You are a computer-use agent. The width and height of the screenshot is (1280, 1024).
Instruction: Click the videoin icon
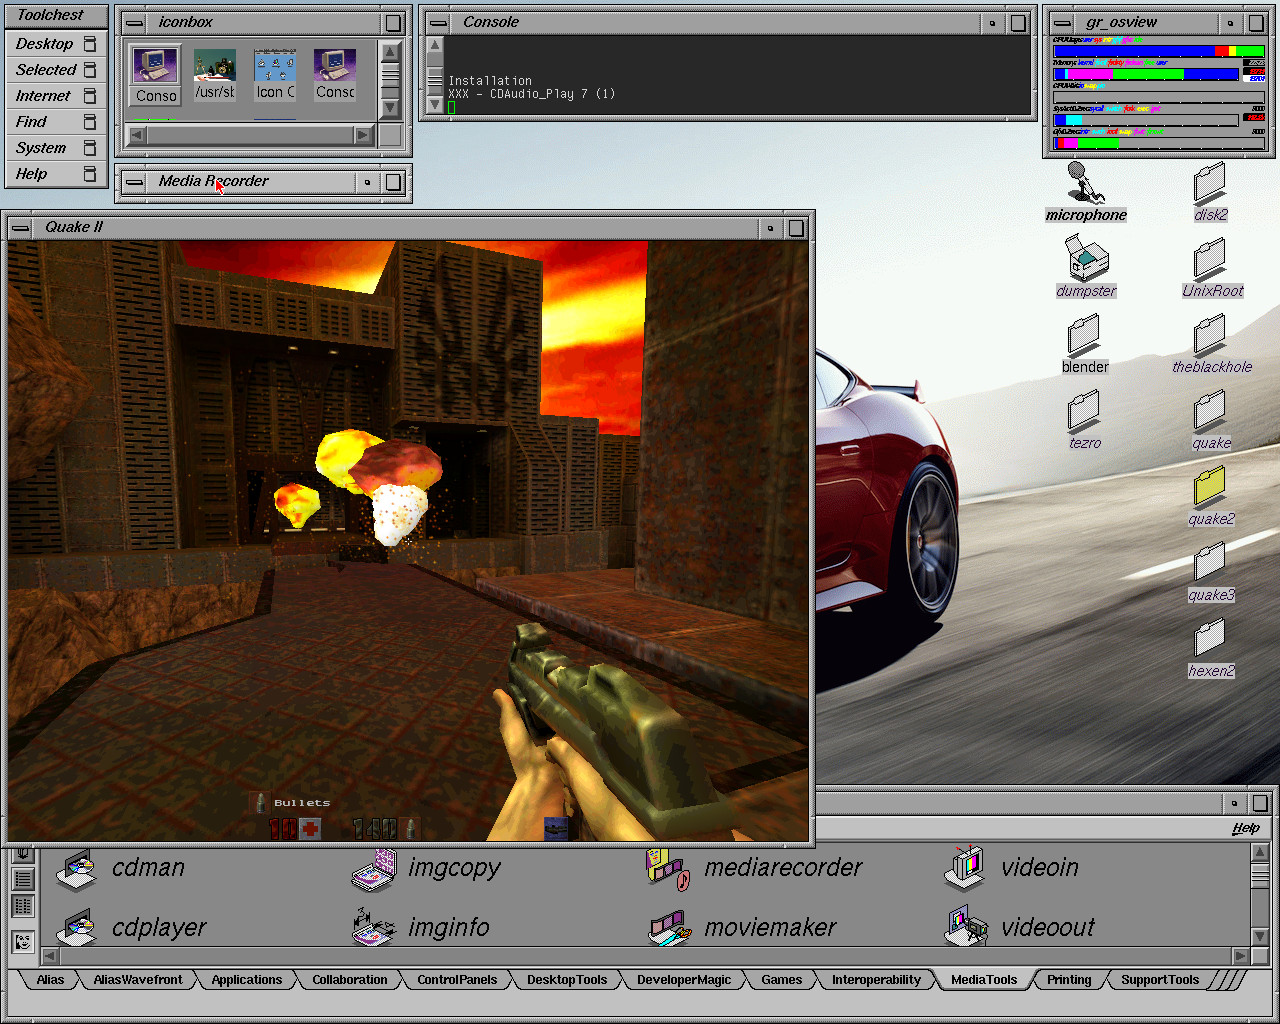(965, 868)
